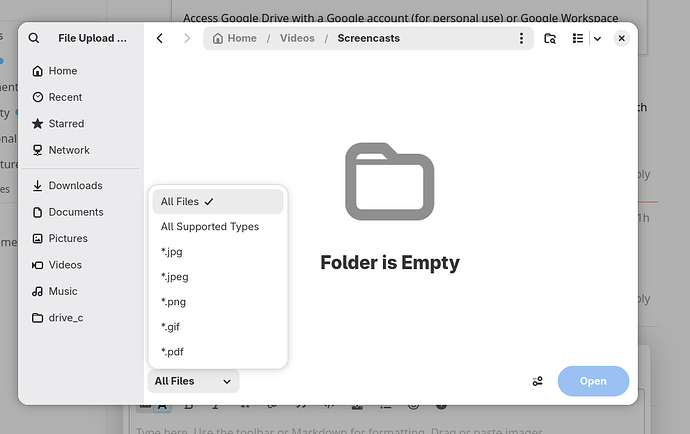Open Music folder in sidebar

click(x=81, y=291)
